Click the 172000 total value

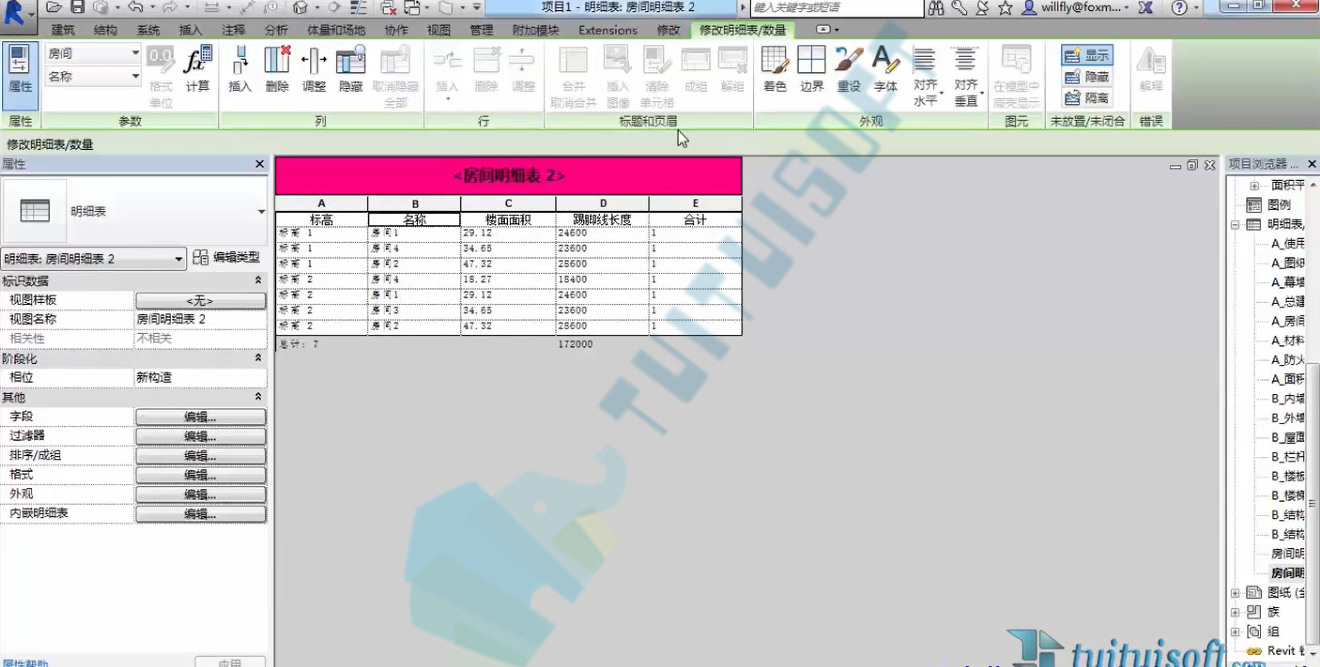click(575, 344)
